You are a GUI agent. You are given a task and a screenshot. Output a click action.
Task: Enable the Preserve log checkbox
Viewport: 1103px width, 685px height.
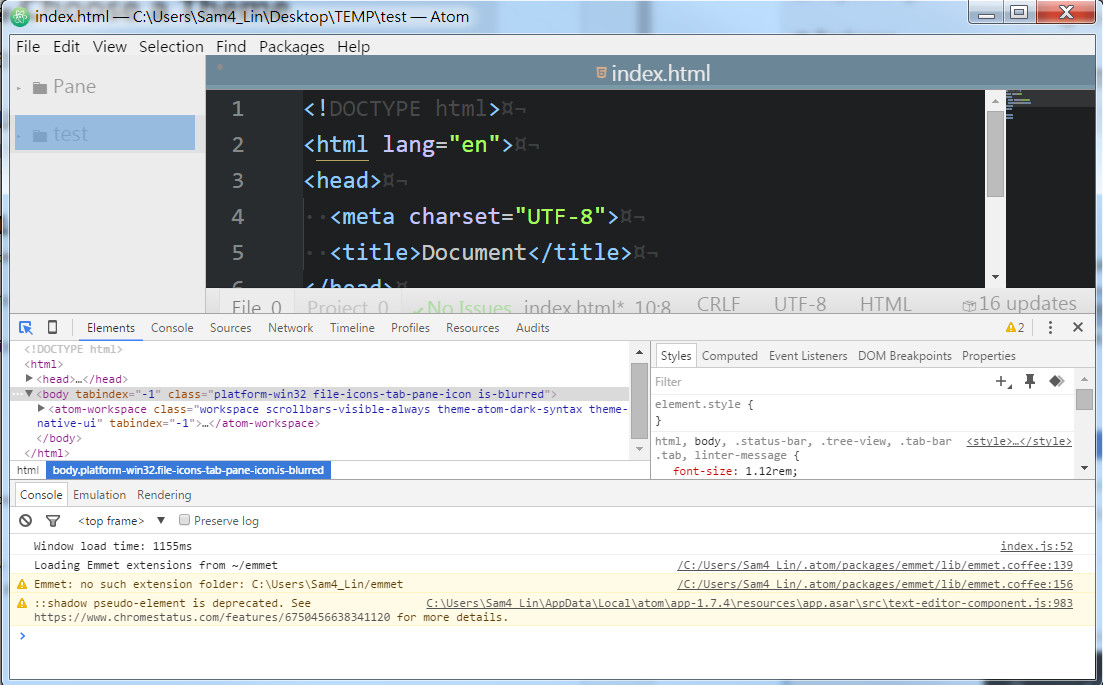[184, 520]
